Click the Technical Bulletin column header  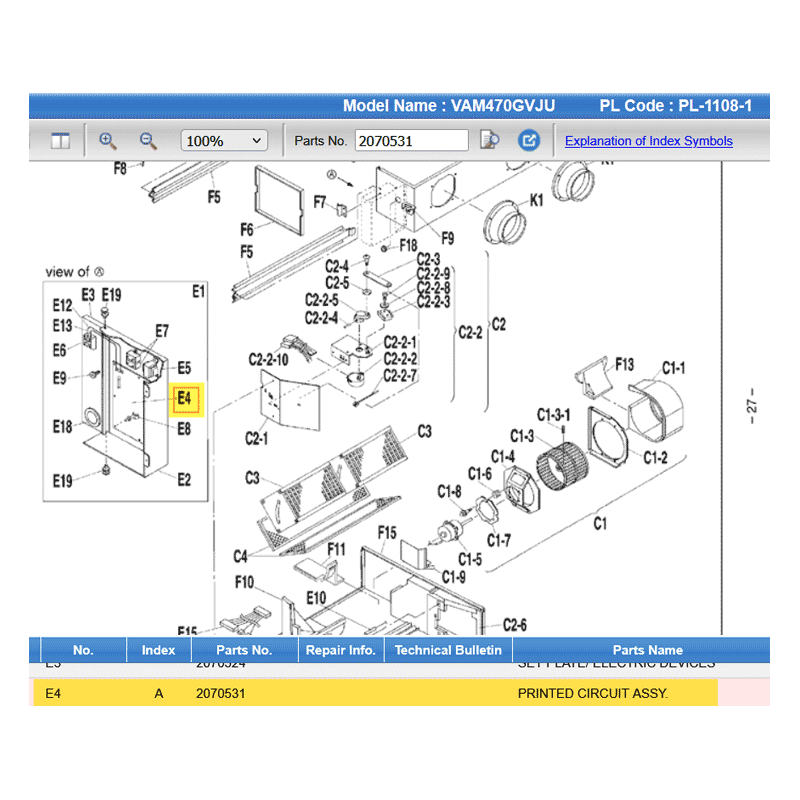(x=447, y=650)
